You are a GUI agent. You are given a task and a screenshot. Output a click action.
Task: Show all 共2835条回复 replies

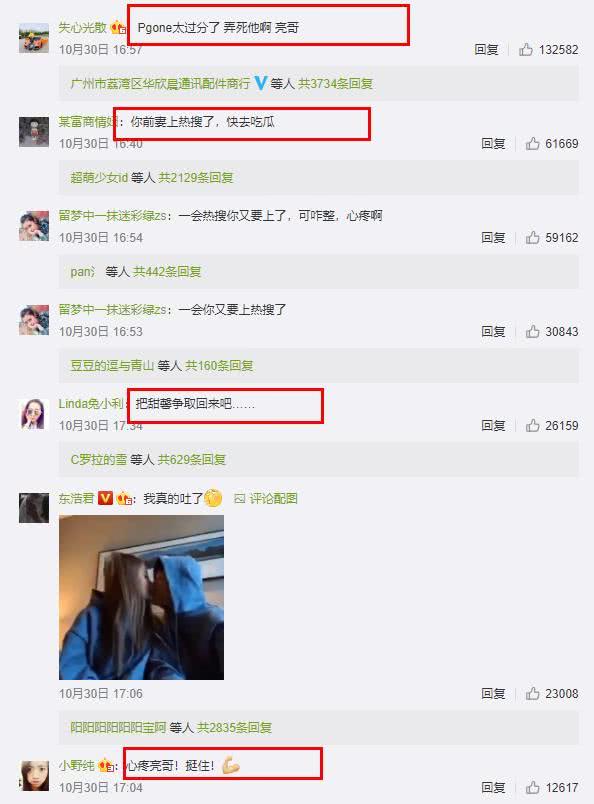click(x=234, y=728)
